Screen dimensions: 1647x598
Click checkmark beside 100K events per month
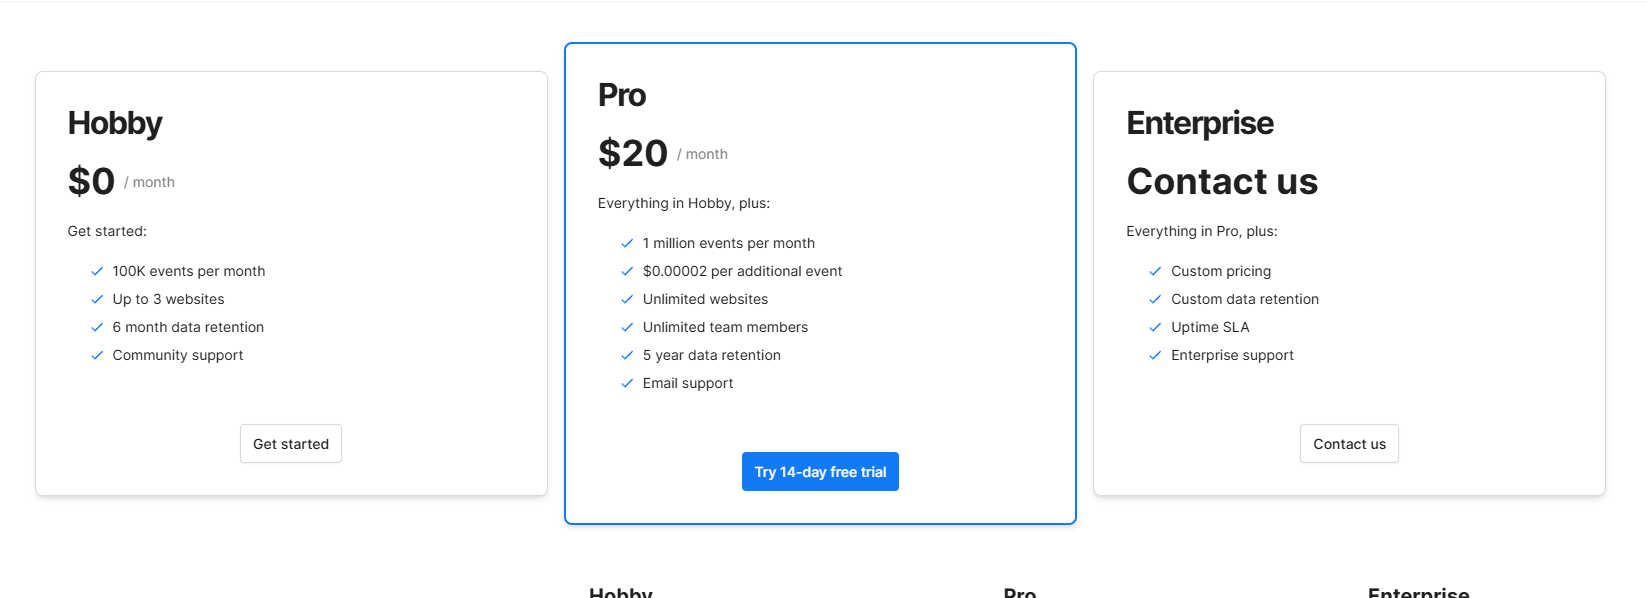click(97, 271)
